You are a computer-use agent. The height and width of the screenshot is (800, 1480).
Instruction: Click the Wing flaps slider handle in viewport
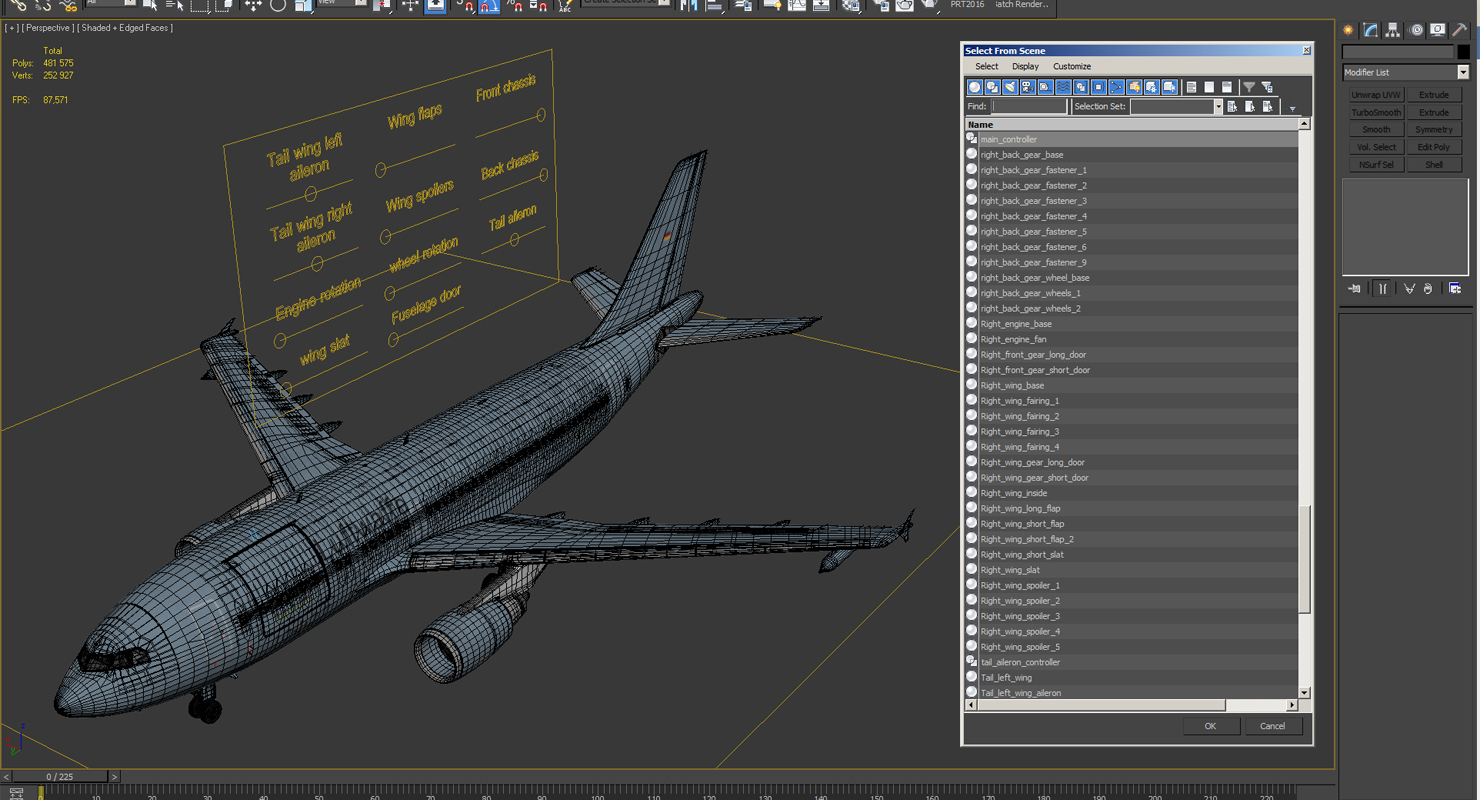tap(380, 170)
